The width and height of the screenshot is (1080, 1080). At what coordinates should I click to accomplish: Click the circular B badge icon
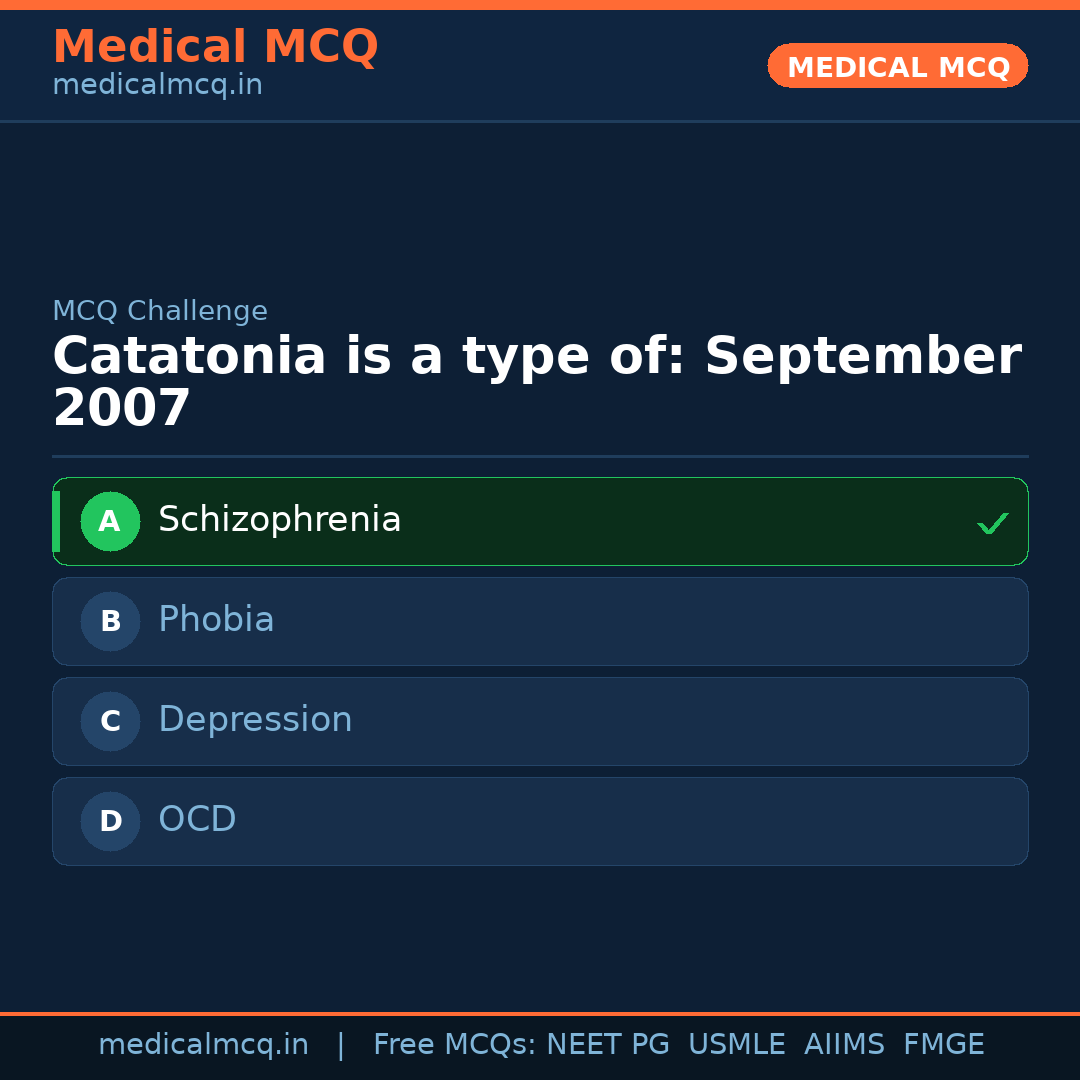(110, 621)
